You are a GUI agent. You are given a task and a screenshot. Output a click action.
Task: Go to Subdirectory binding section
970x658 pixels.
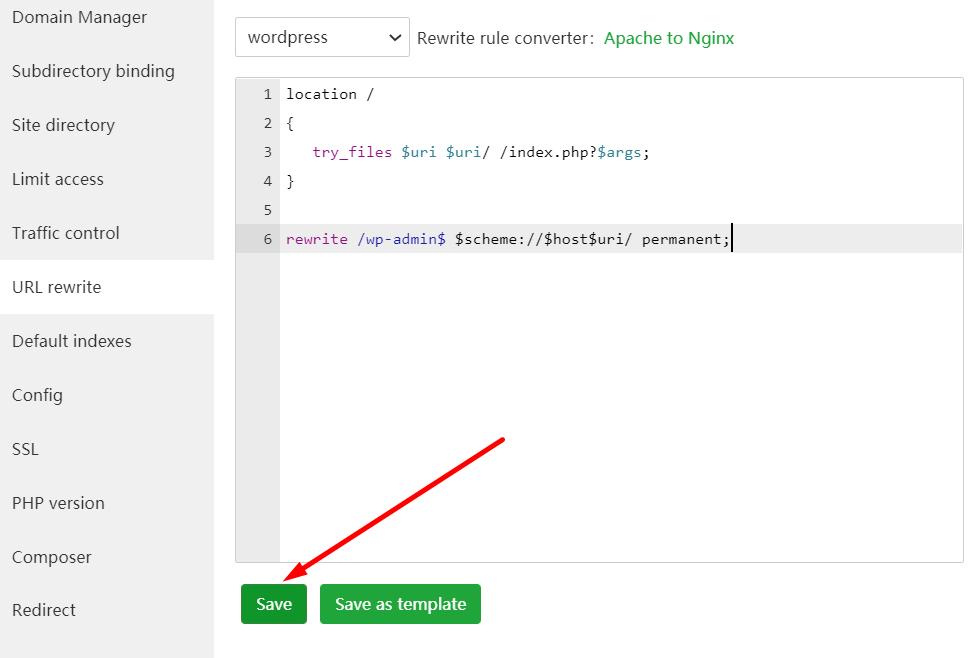tap(93, 71)
